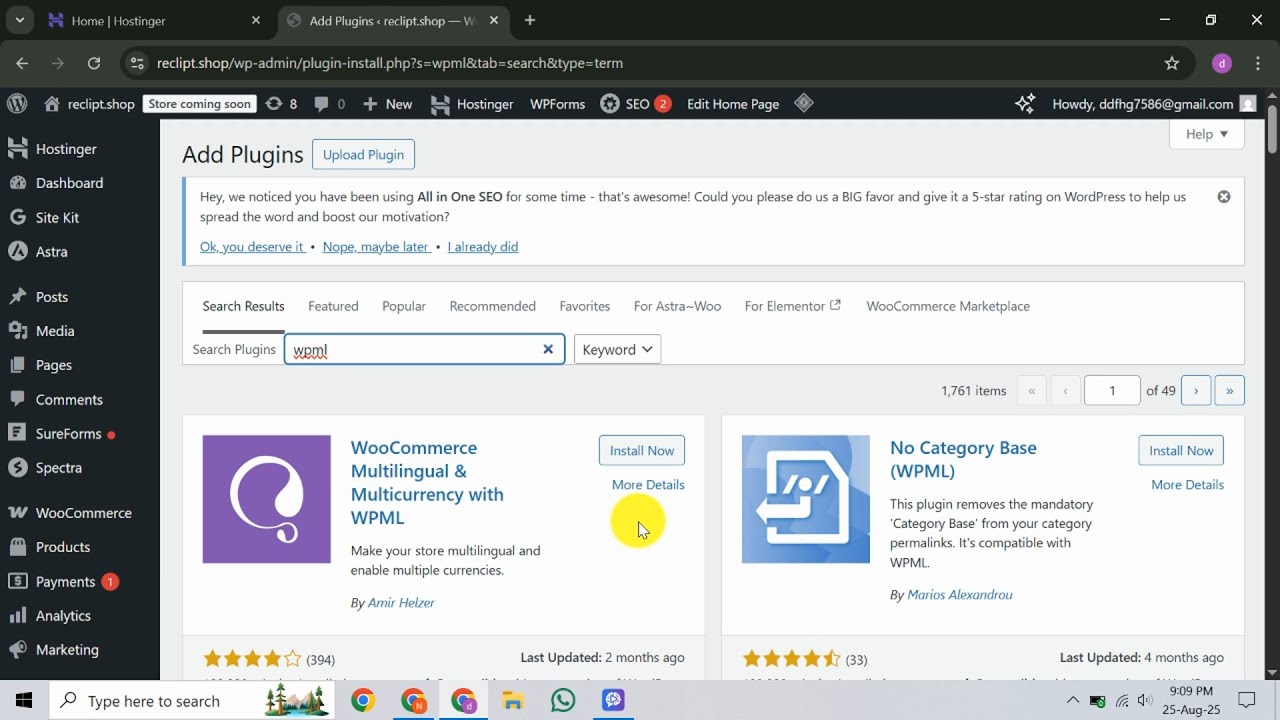The image size is (1280, 720).
Task: Open comments bubble in admin bar
Action: (329, 103)
